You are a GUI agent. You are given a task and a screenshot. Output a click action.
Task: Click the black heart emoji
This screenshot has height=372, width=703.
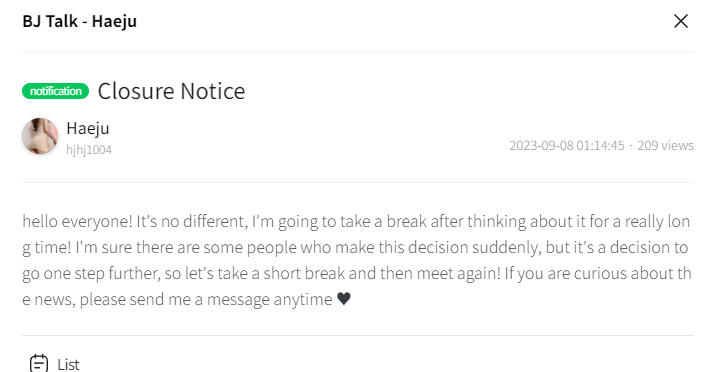[x=343, y=298]
